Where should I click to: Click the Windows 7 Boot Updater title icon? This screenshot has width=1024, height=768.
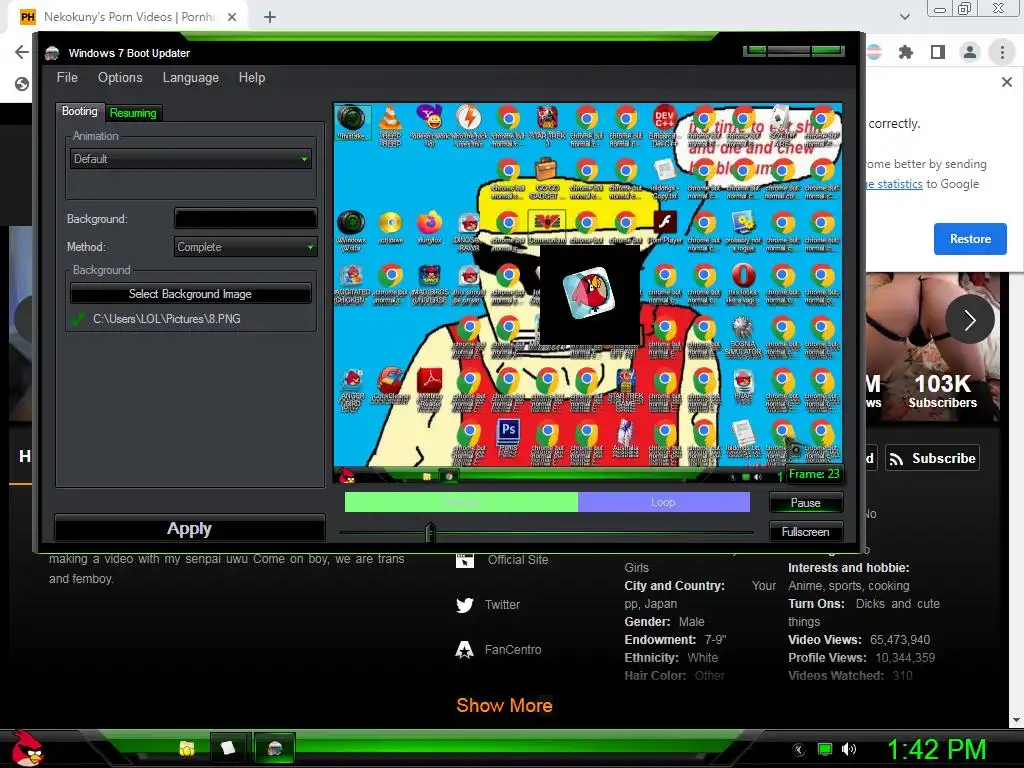pyautogui.click(x=52, y=54)
